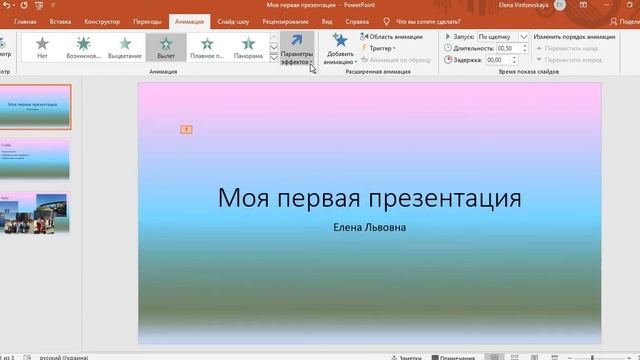Click 'Переместить вперед' reorder button
Screen dimensions: 640x360
(569, 60)
